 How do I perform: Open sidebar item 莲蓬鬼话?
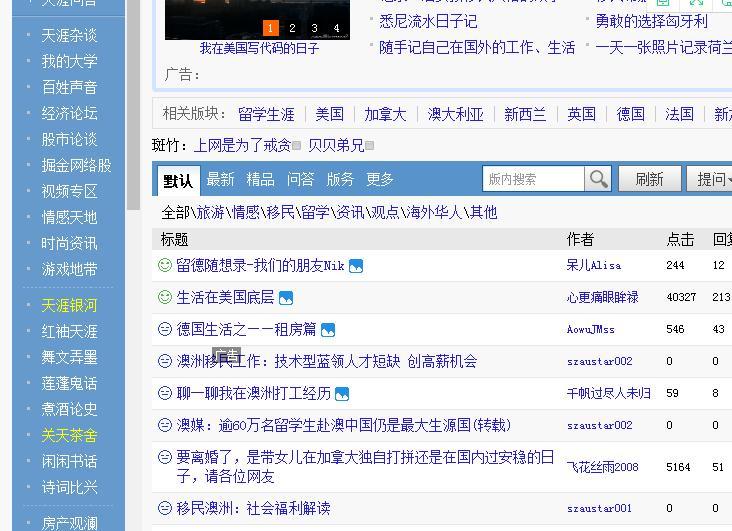pos(69,383)
